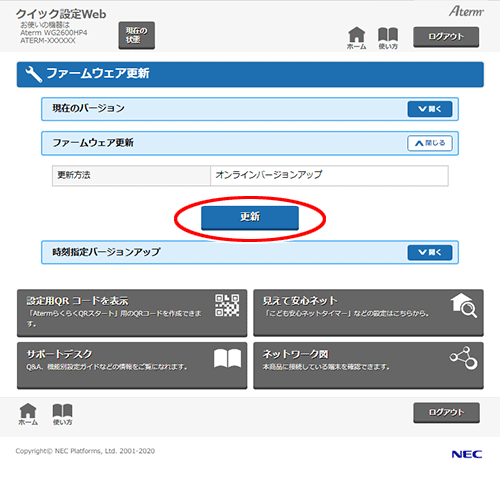Open the top ホーム house icon
500x480 pixels.
click(356, 38)
